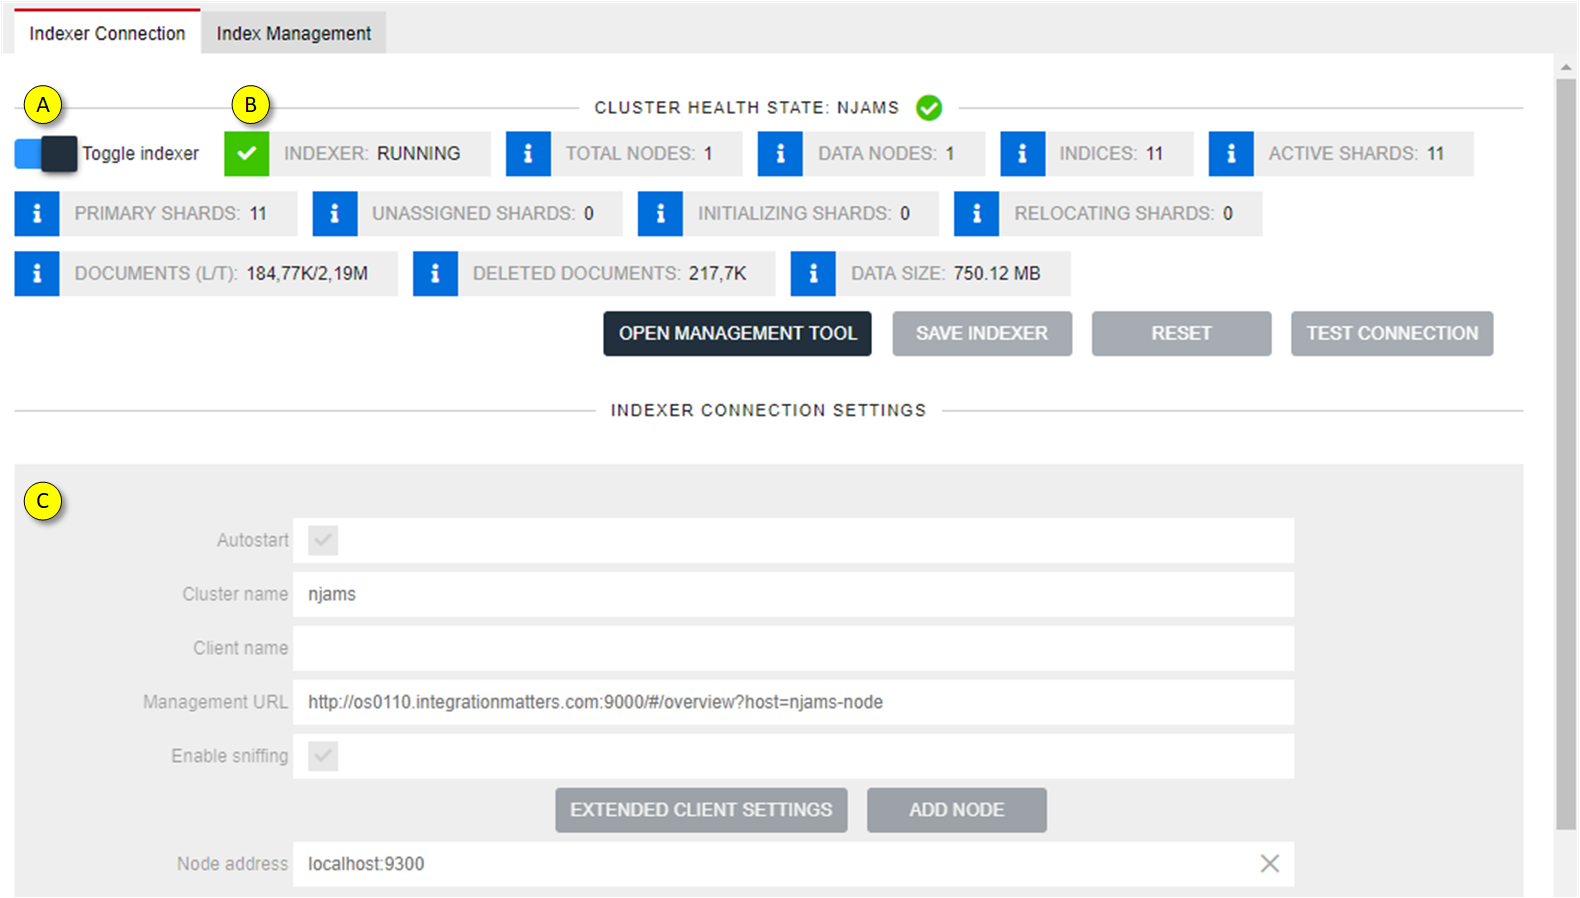
Task: Remove node address localhost:9300 with X icon
Action: (x=1270, y=864)
